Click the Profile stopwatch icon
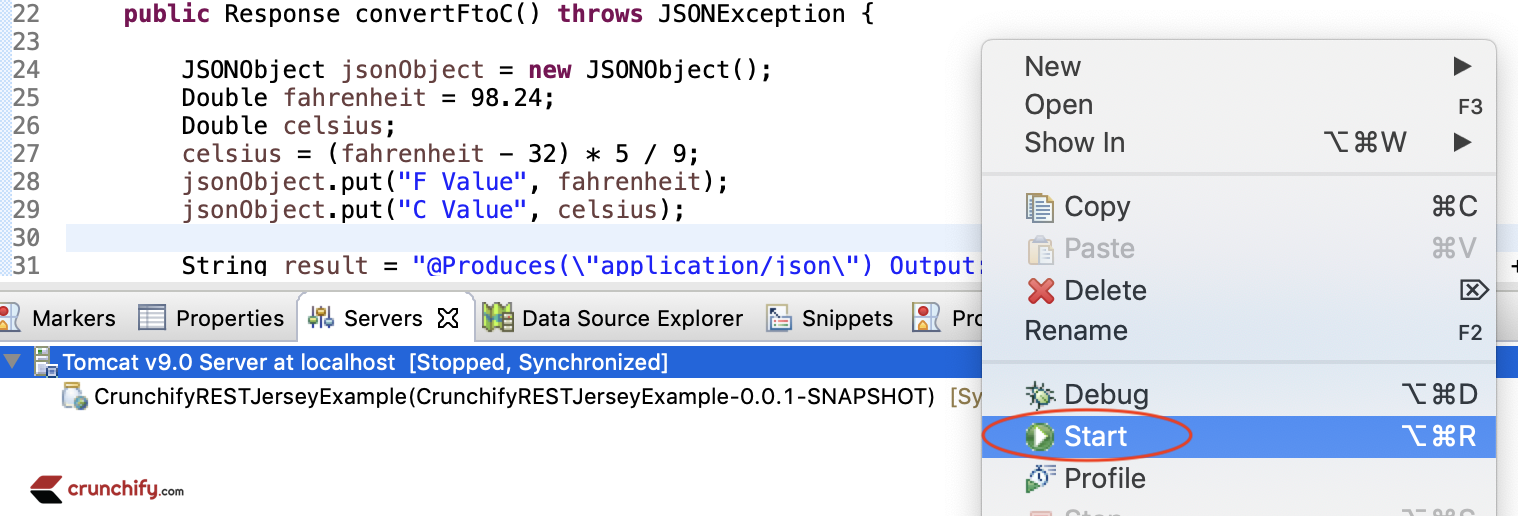 (x=1040, y=479)
